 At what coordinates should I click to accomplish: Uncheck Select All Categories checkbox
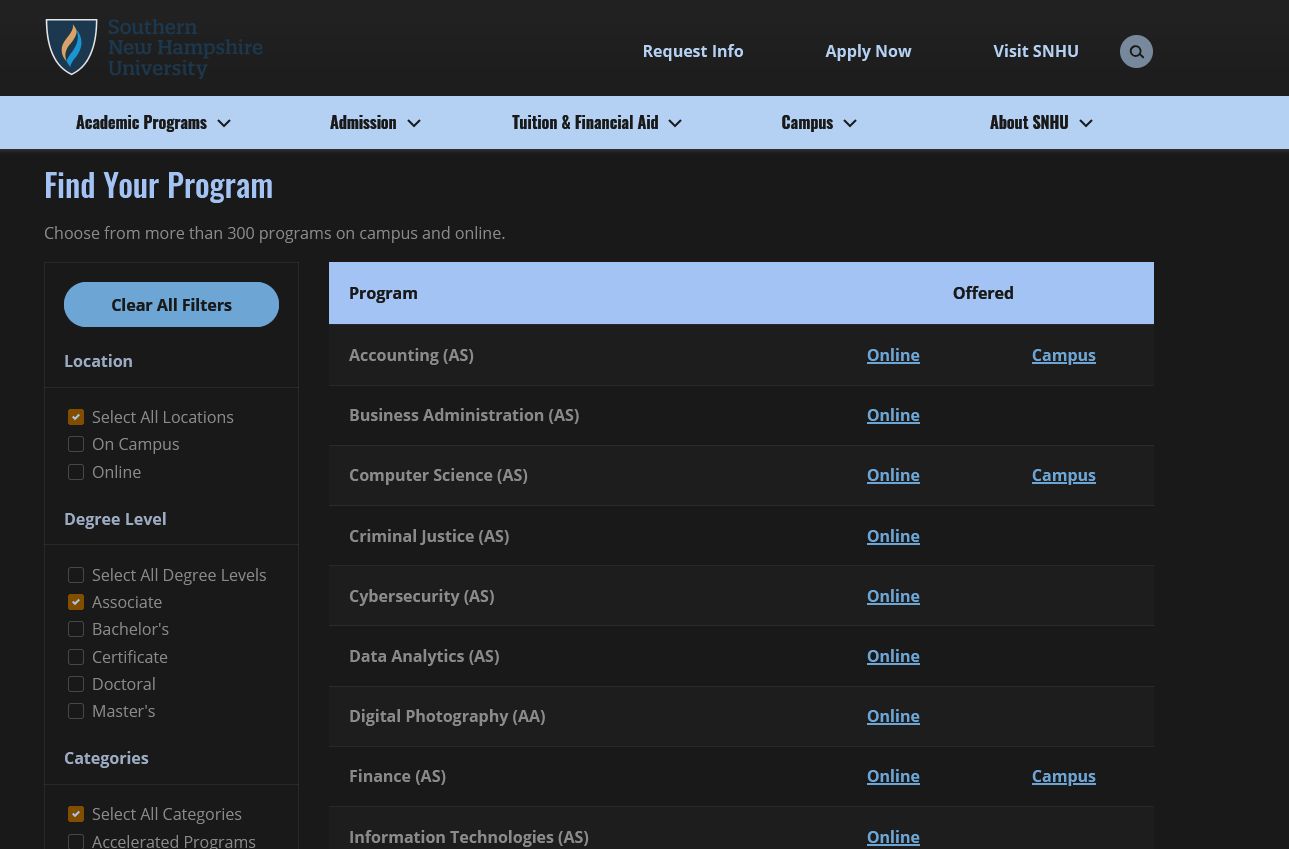coord(76,814)
